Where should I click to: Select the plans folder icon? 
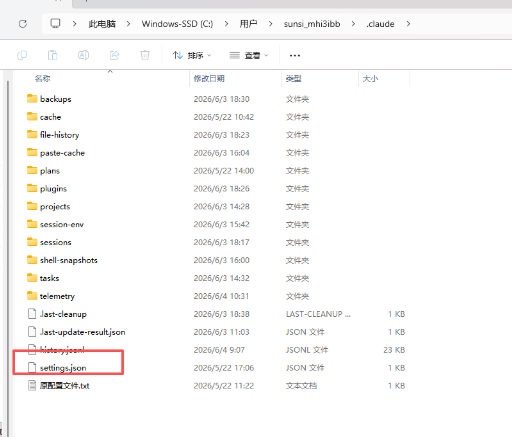[32, 170]
